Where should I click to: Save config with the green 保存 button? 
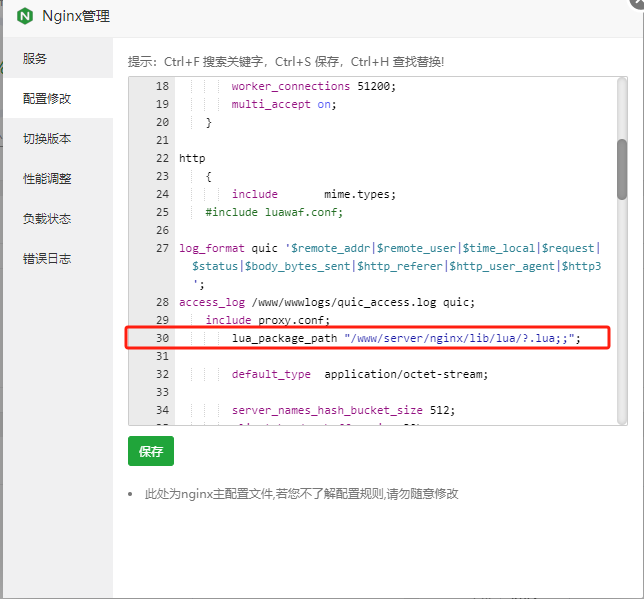(151, 451)
